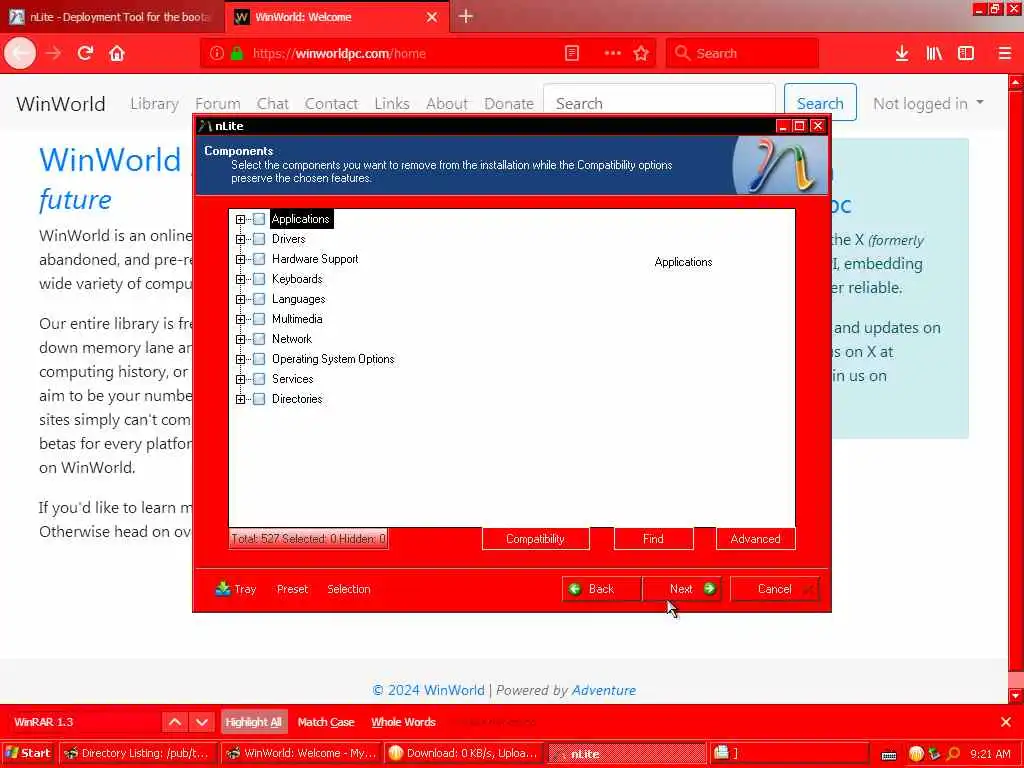The image size is (1024, 768).
Task: Open a new browser tab
Action: (466, 16)
